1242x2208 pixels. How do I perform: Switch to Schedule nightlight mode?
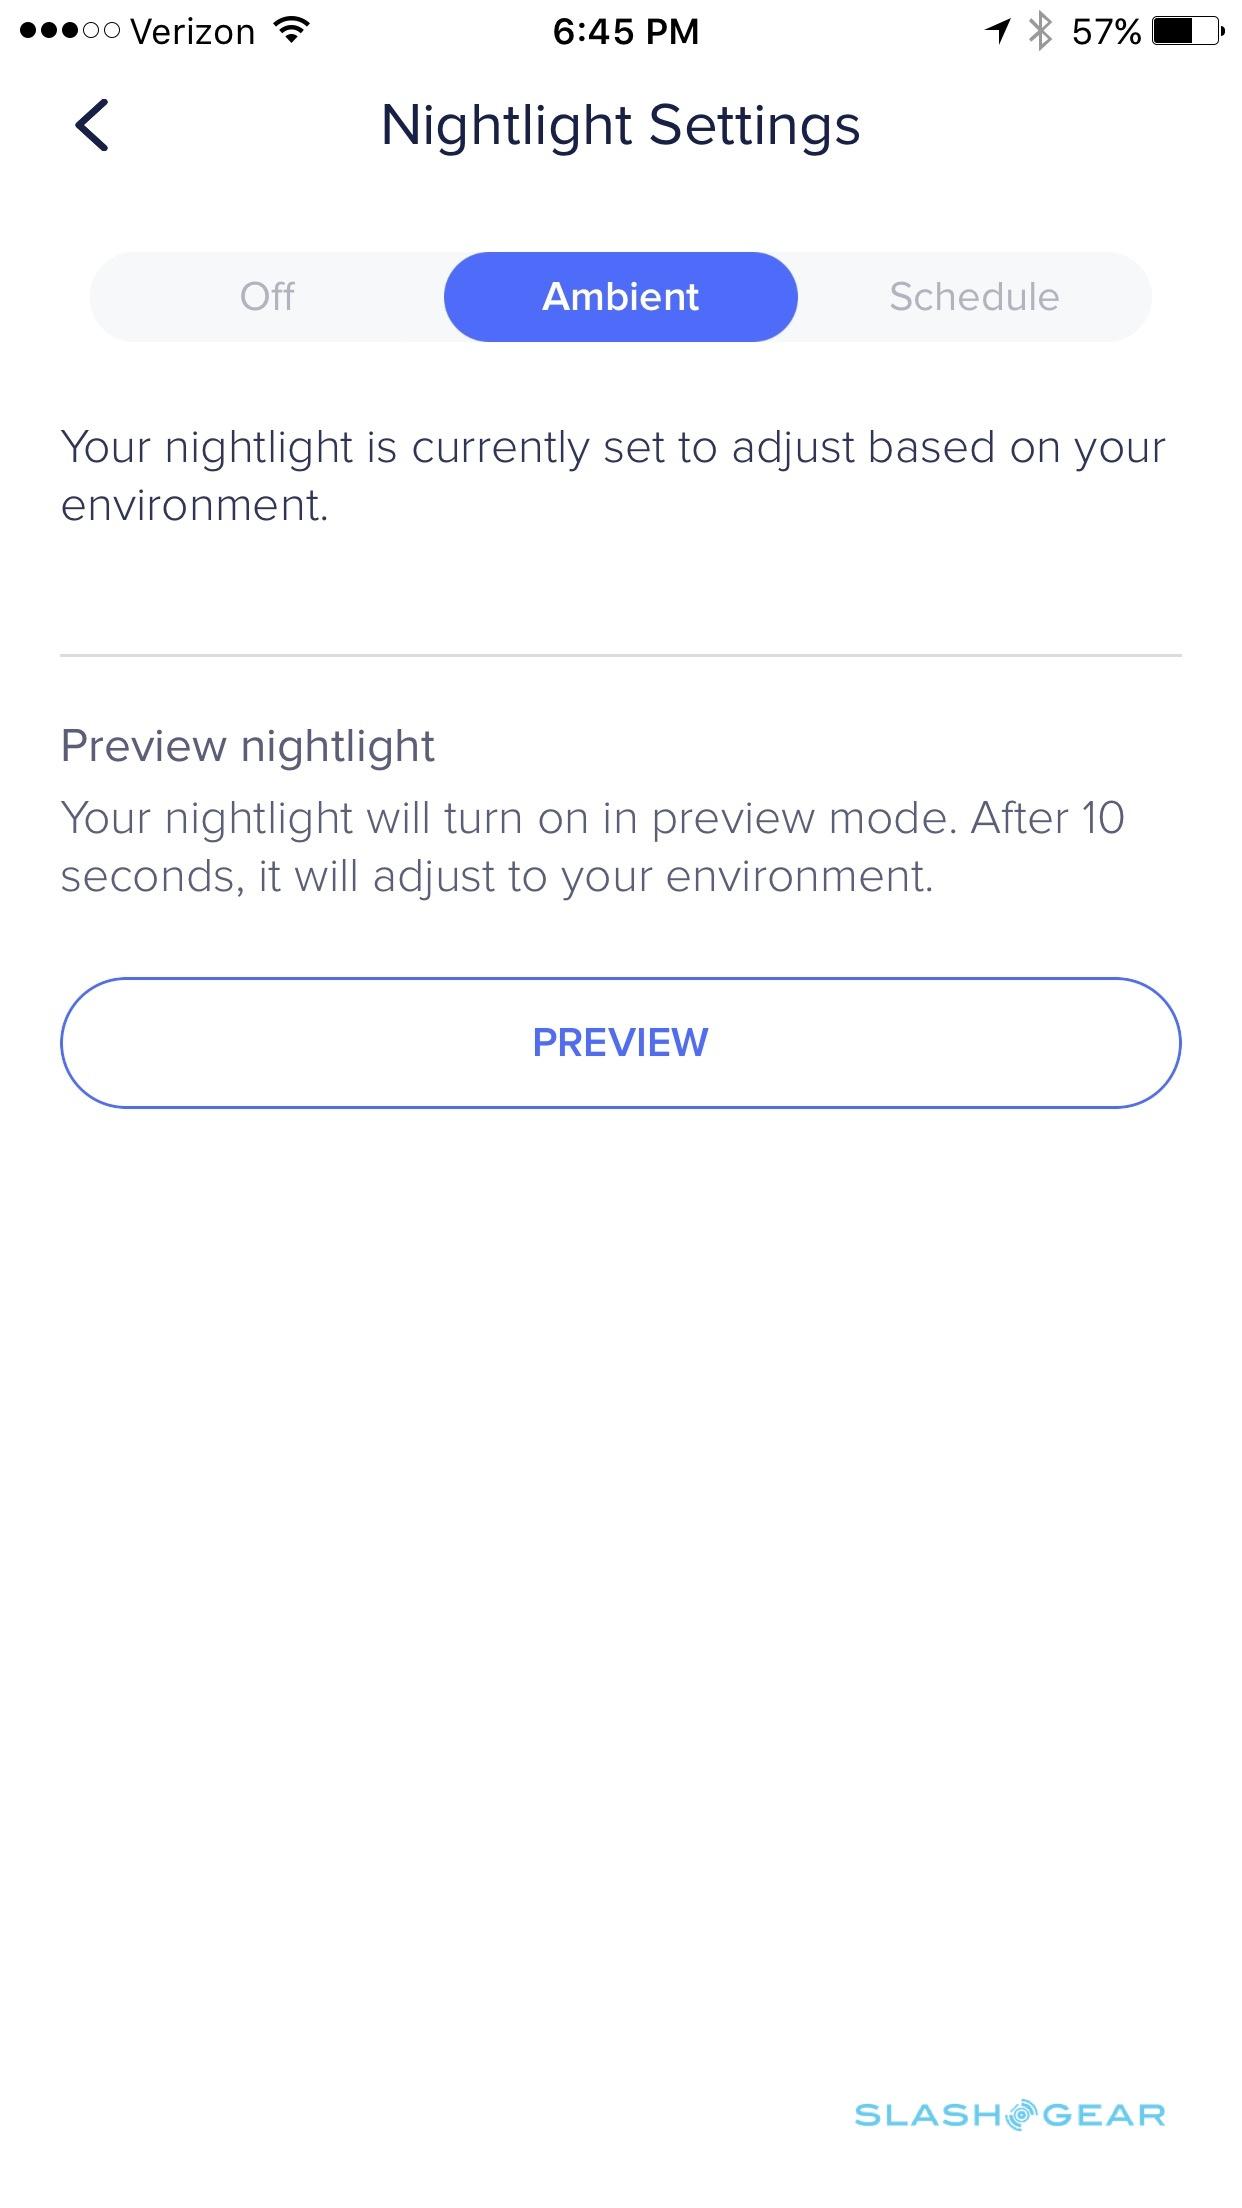tap(974, 297)
